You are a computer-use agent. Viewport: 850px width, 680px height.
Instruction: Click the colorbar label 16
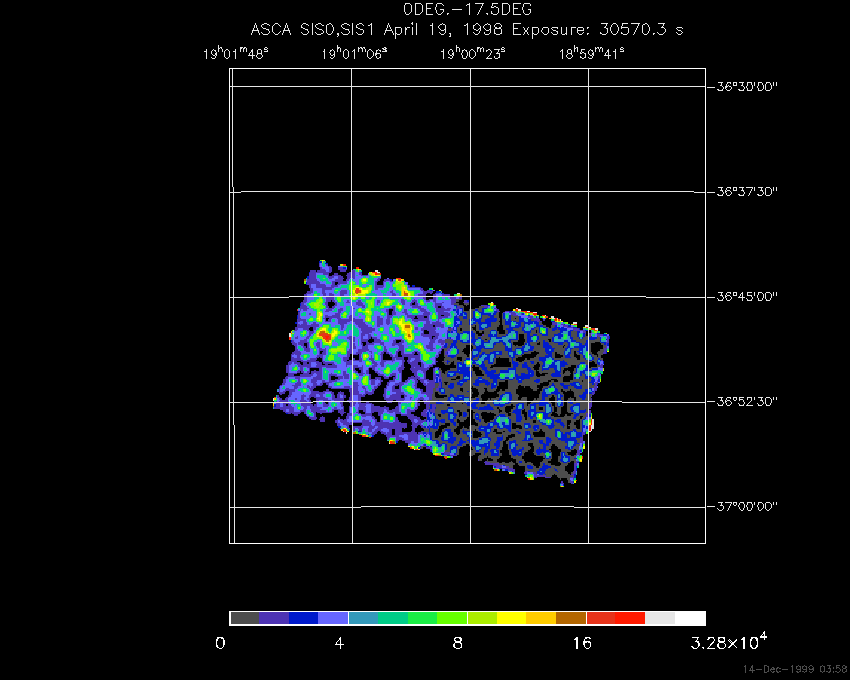582,644
